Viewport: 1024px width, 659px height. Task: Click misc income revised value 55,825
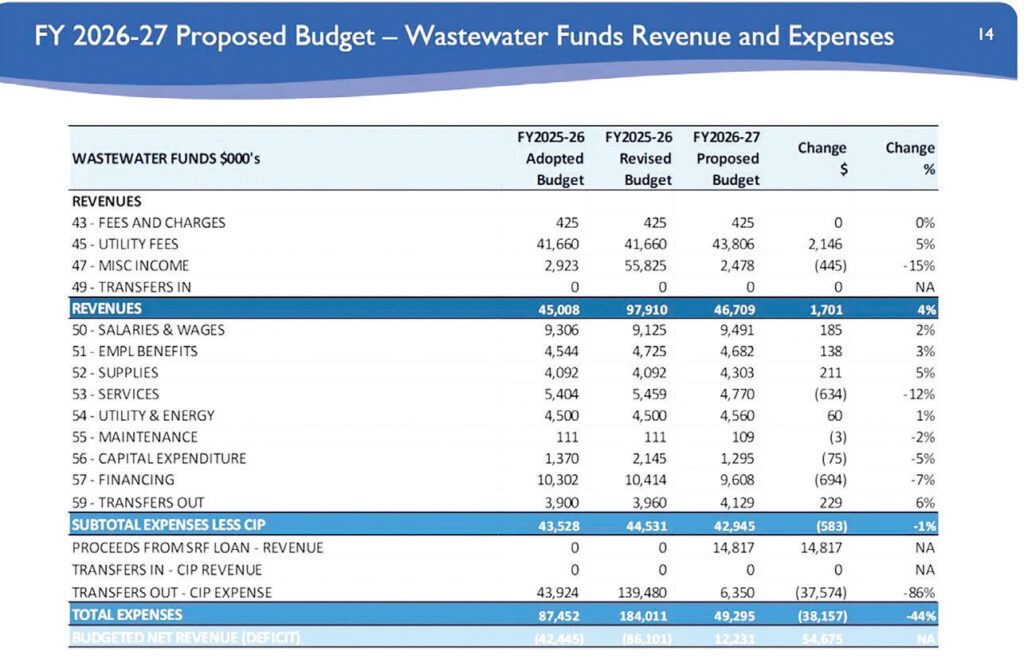point(645,266)
